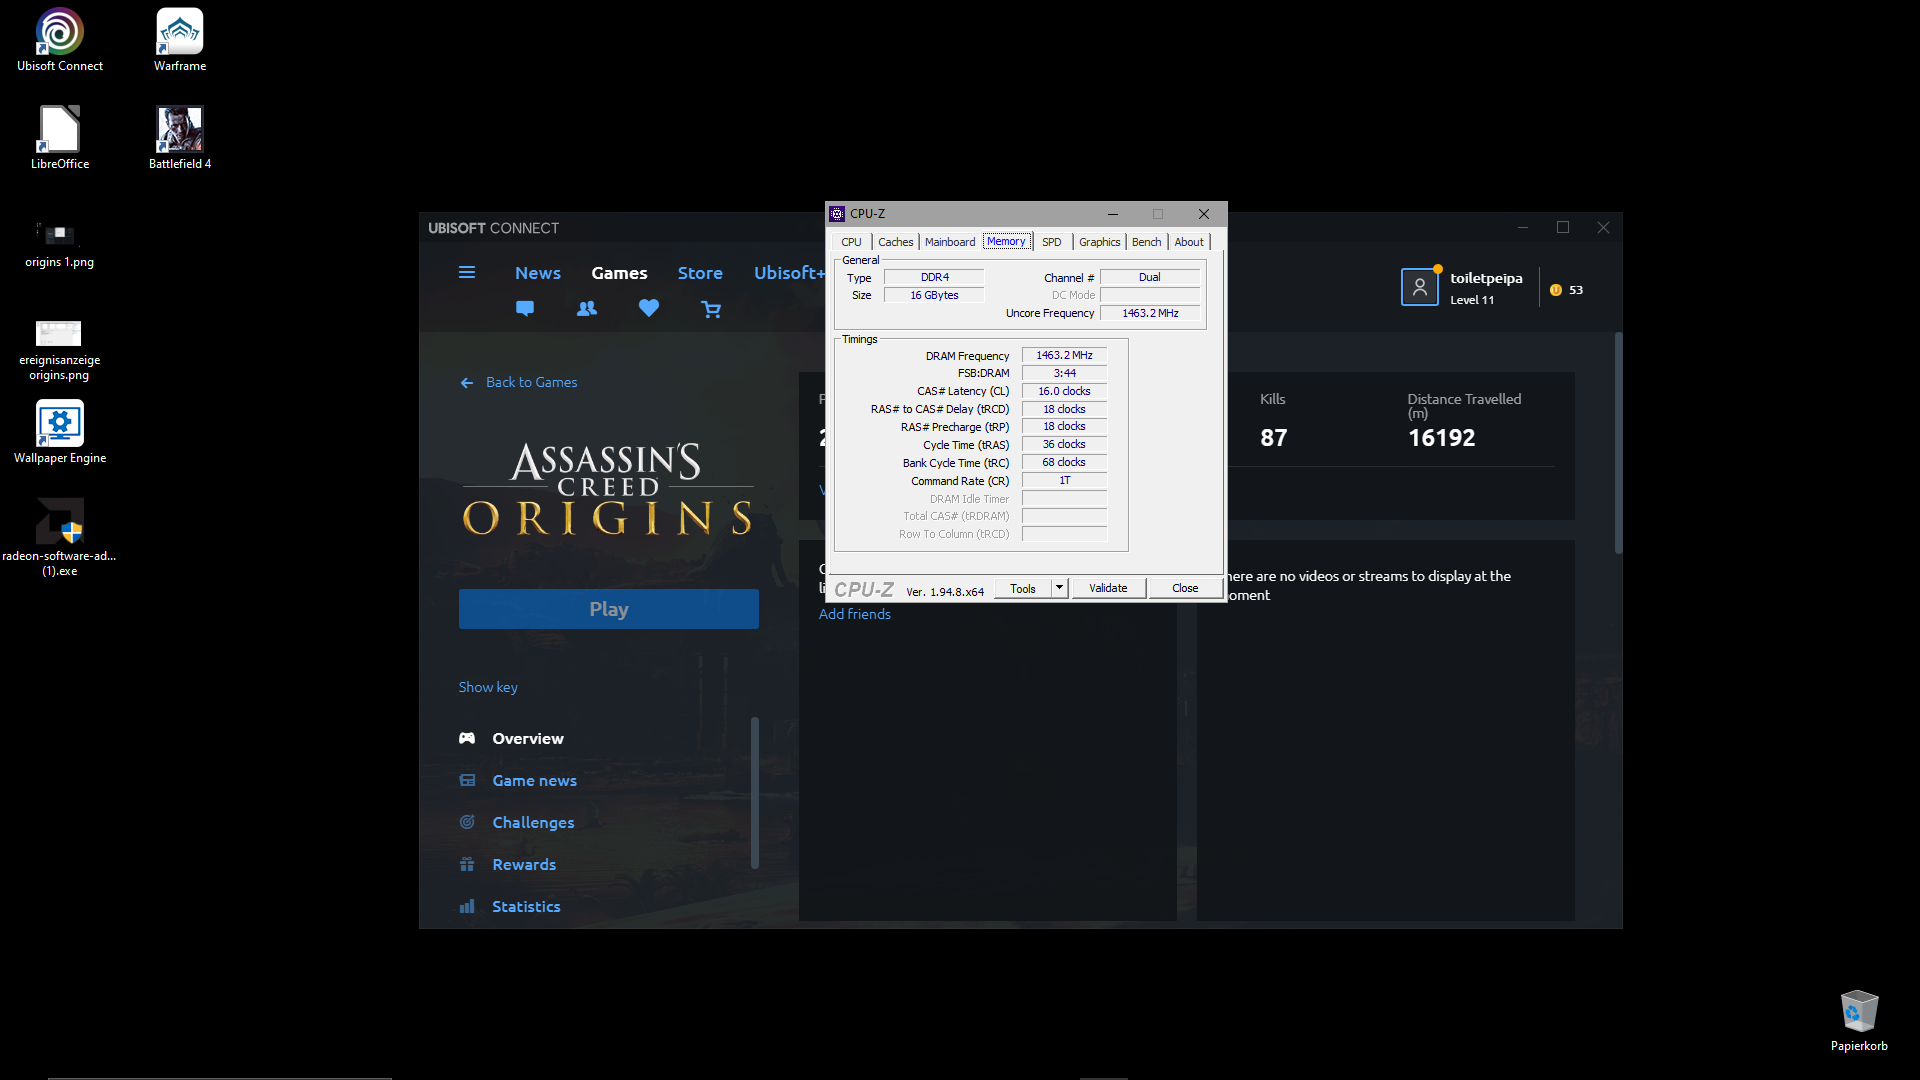Open friends icon in Ubisoft Connect
This screenshot has height=1080, width=1920.
(x=587, y=309)
